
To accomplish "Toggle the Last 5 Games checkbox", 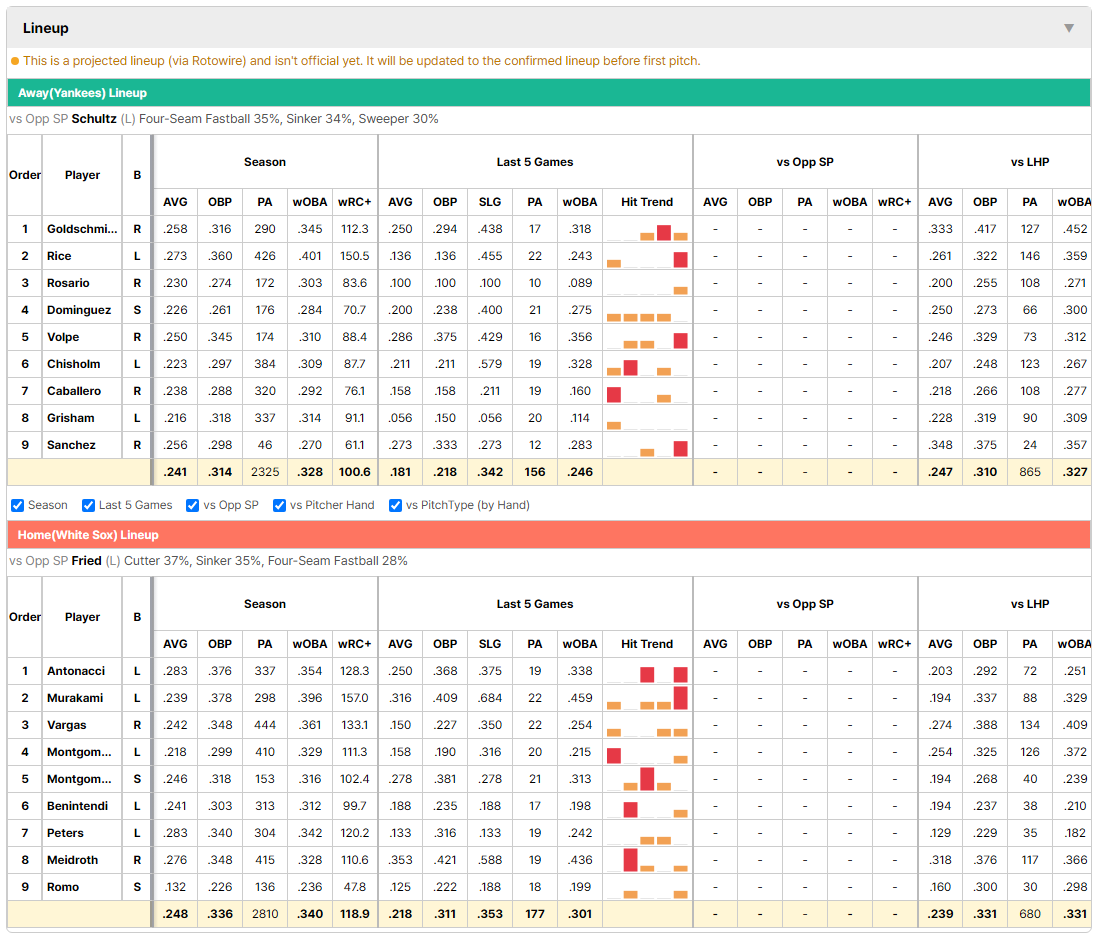I will pos(88,505).
